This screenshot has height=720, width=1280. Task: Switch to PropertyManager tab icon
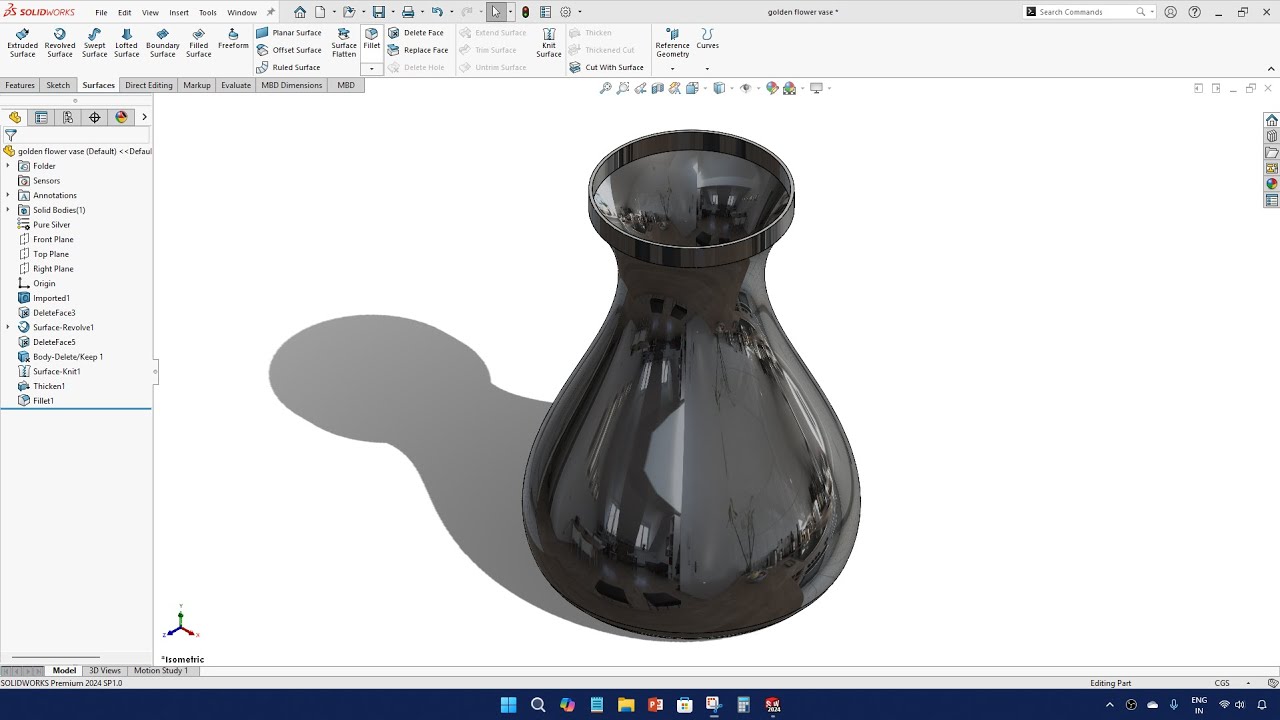coord(41,117)
